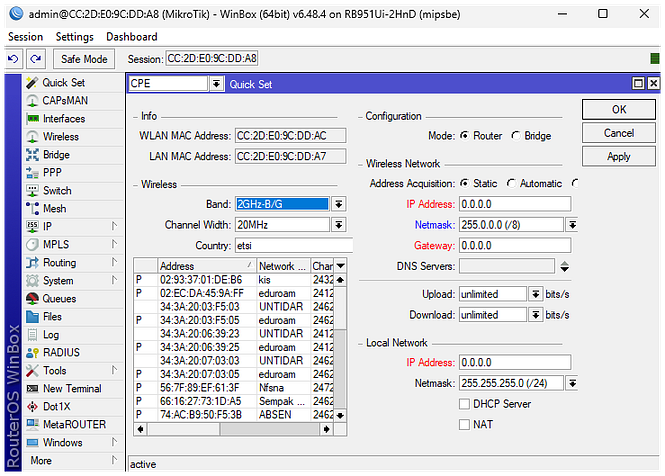Click the OK button
665x476 pixels.
tap(619, 109)
